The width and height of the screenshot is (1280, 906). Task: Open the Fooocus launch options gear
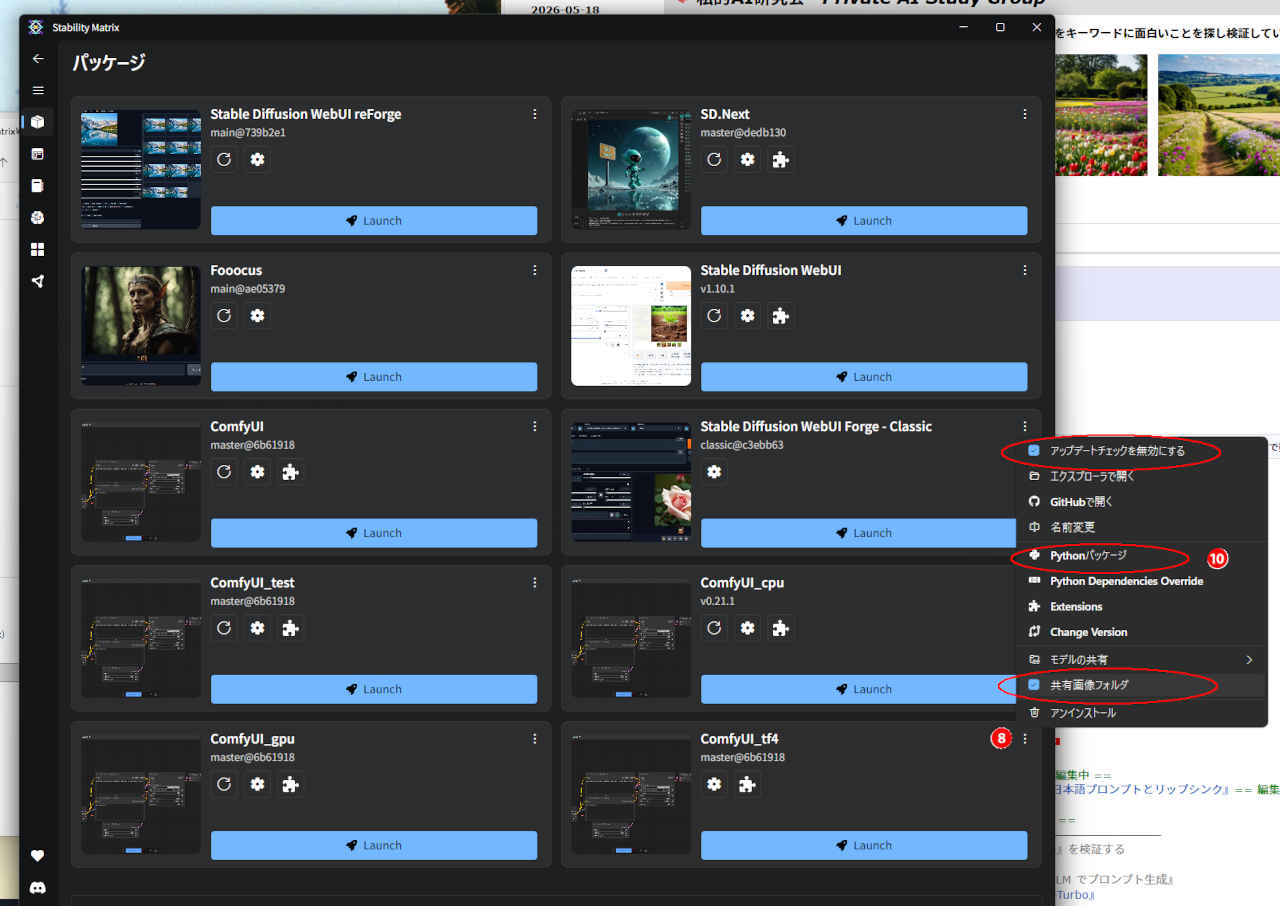click(258, 315)
